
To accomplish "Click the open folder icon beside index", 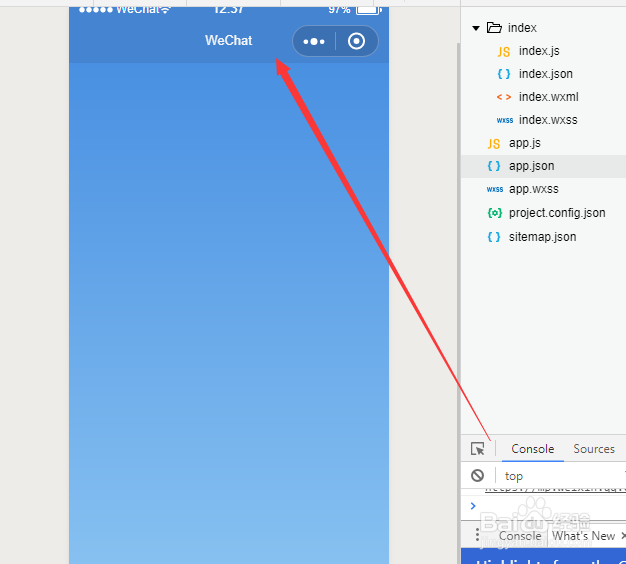I will coord(494,28).
